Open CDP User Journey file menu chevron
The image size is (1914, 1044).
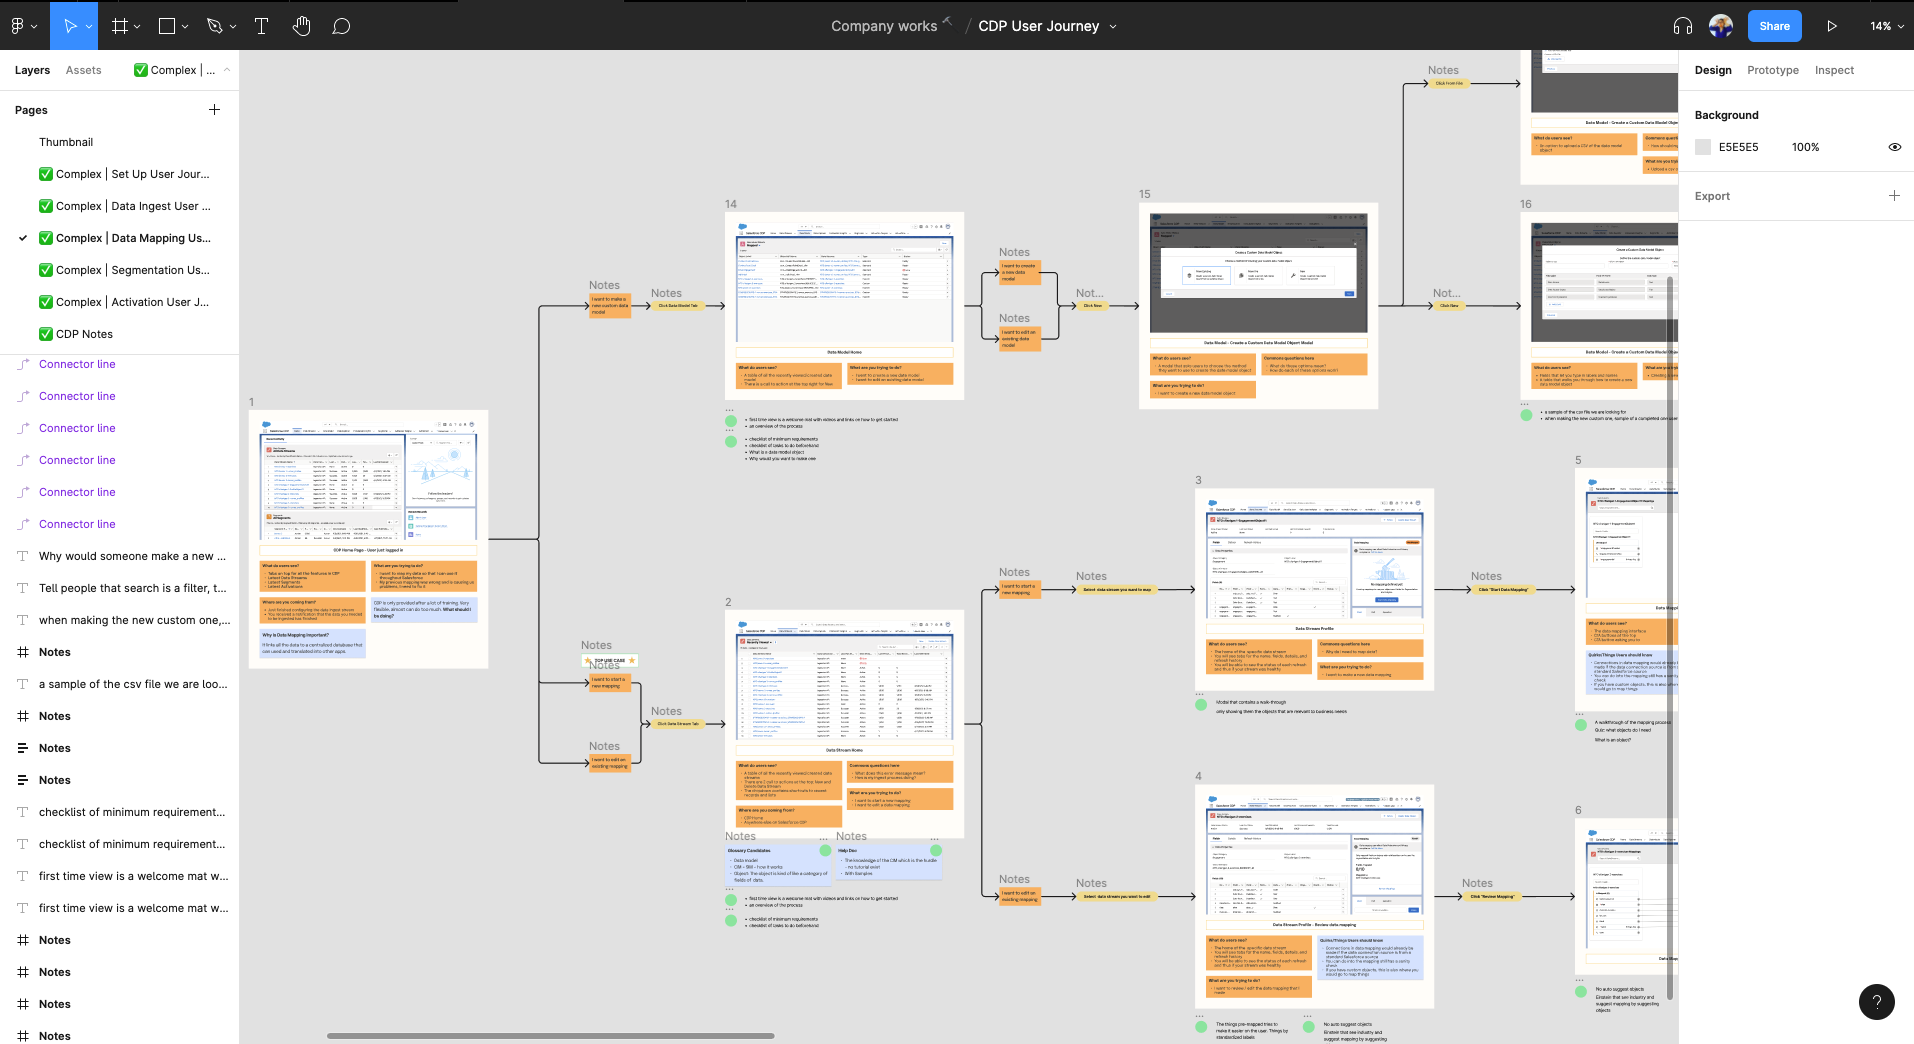click(1113, 26)
